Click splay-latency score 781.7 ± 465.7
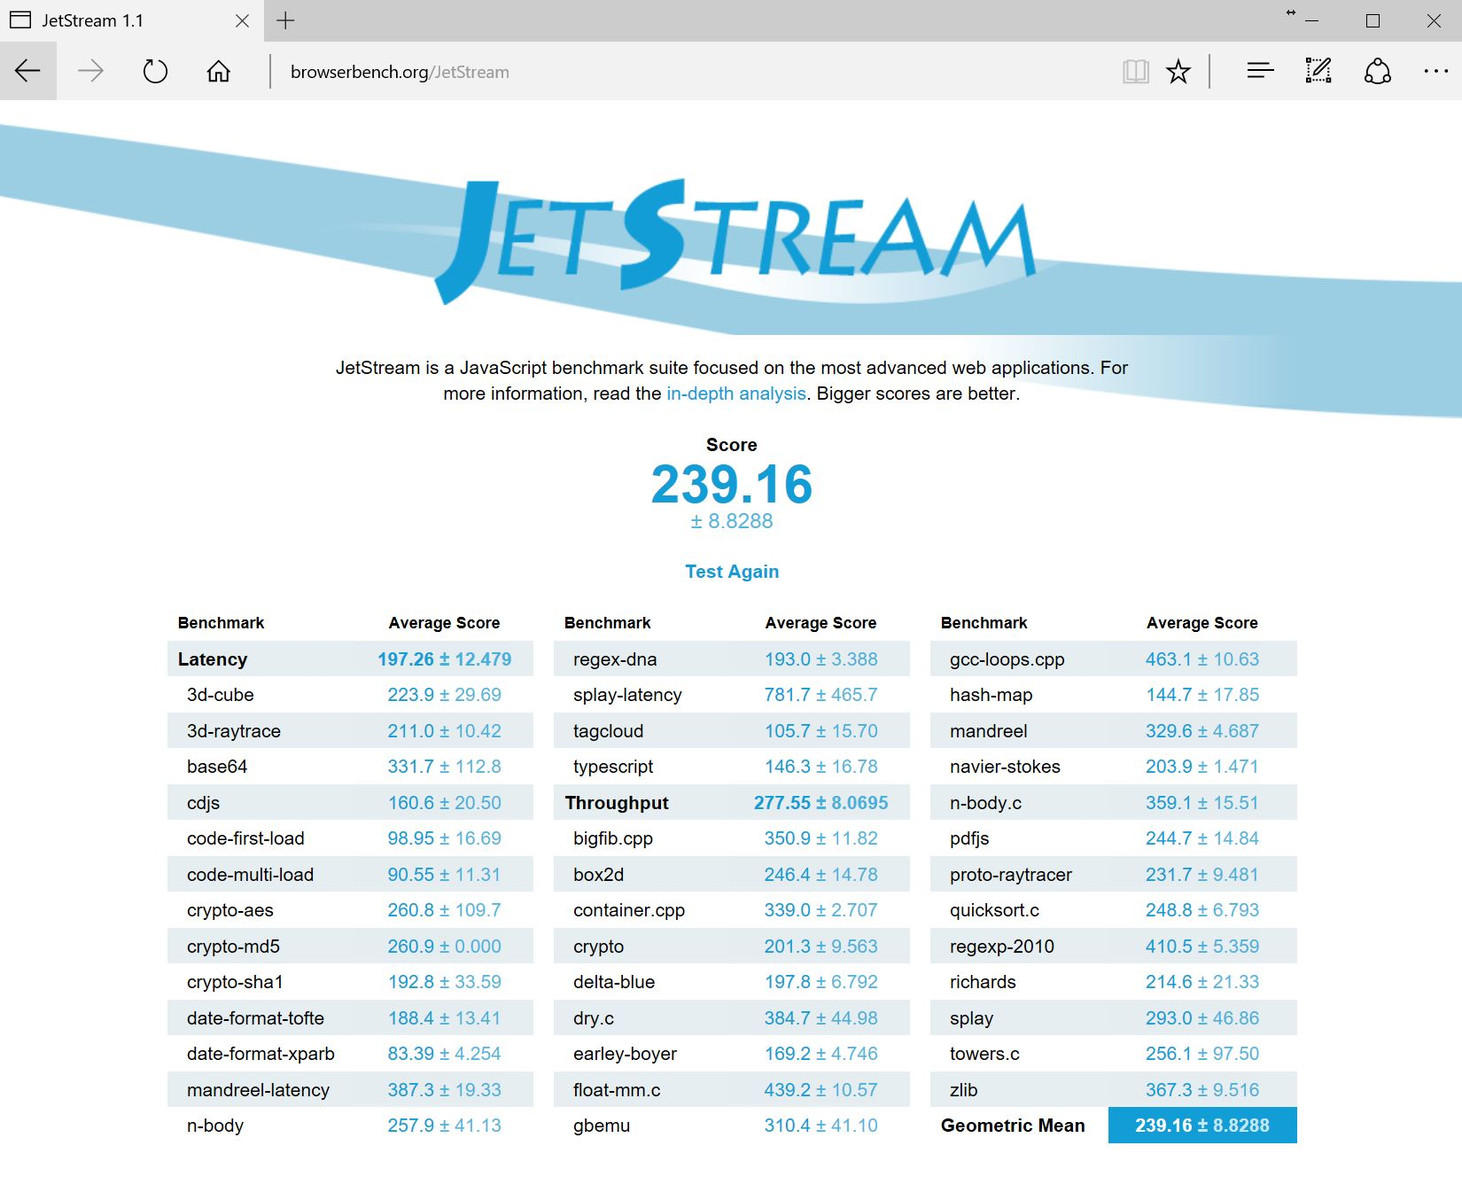 click(821, 695)
